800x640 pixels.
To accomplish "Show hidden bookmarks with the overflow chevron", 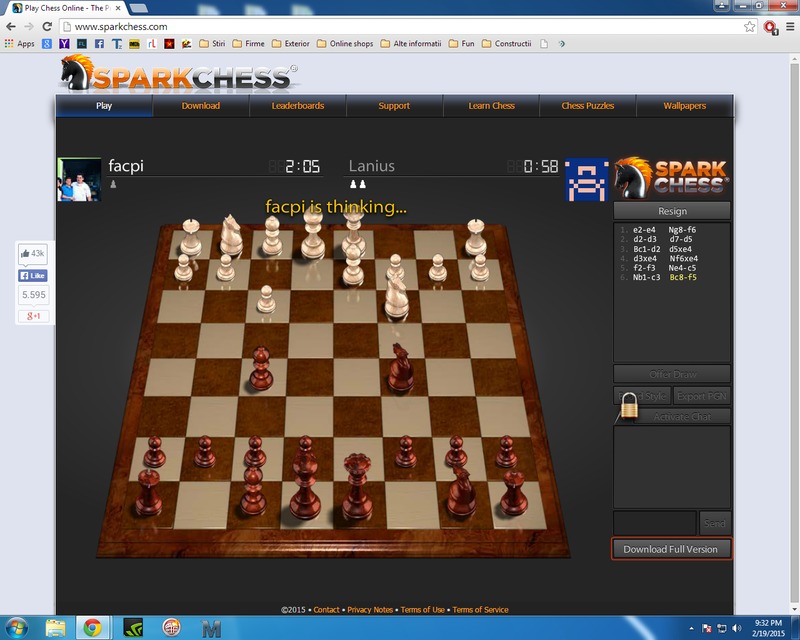I will [x=561, y=44].
